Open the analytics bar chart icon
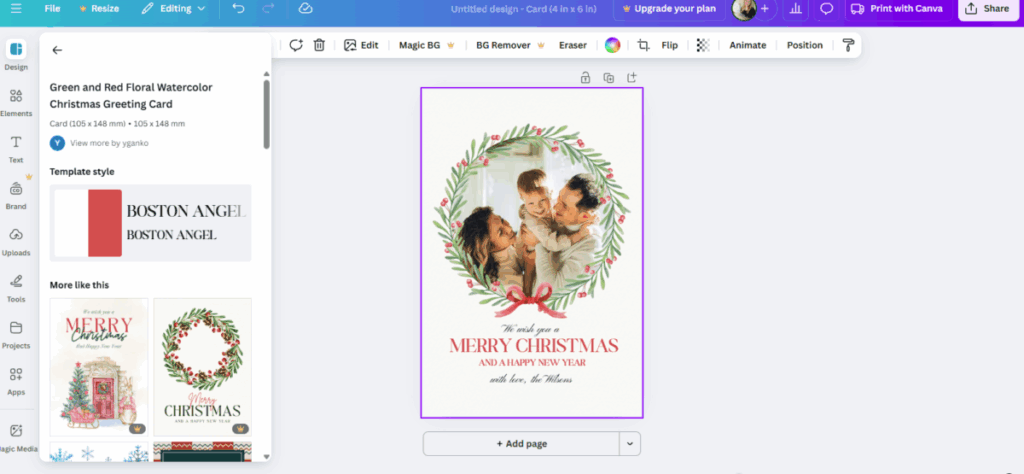The image size is (1024, 474). pyautogui.click(x=795, y=8)
